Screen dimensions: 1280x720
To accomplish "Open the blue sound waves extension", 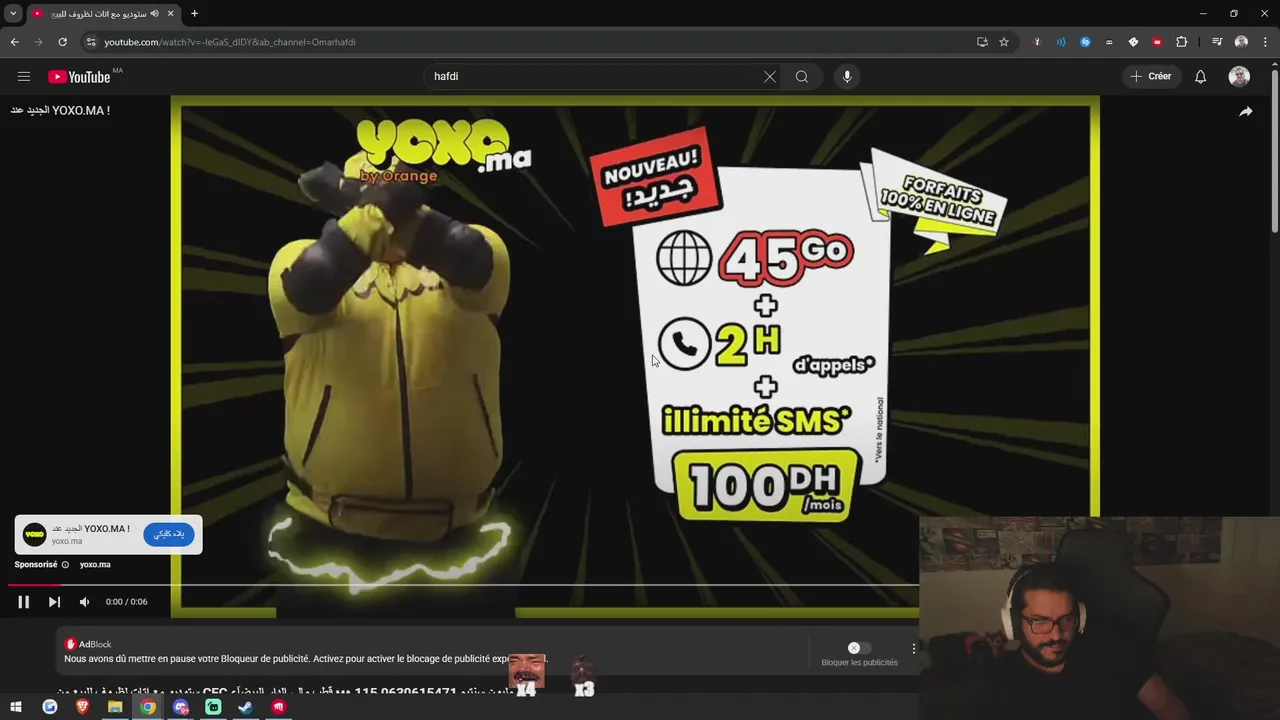I will 1061,42.
